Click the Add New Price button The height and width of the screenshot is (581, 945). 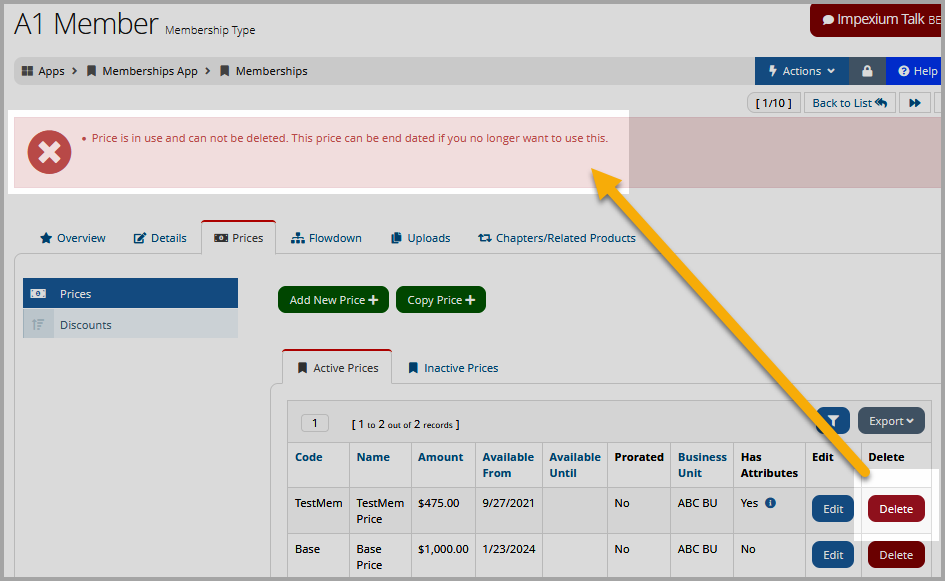click(333, 300)
